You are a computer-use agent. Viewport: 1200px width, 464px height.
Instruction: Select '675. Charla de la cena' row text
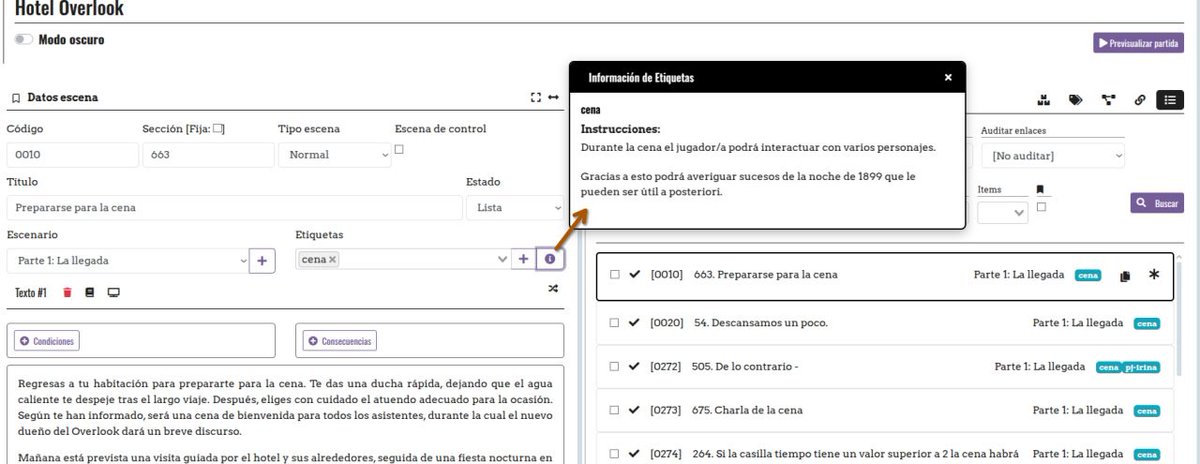tap(747, 411)
